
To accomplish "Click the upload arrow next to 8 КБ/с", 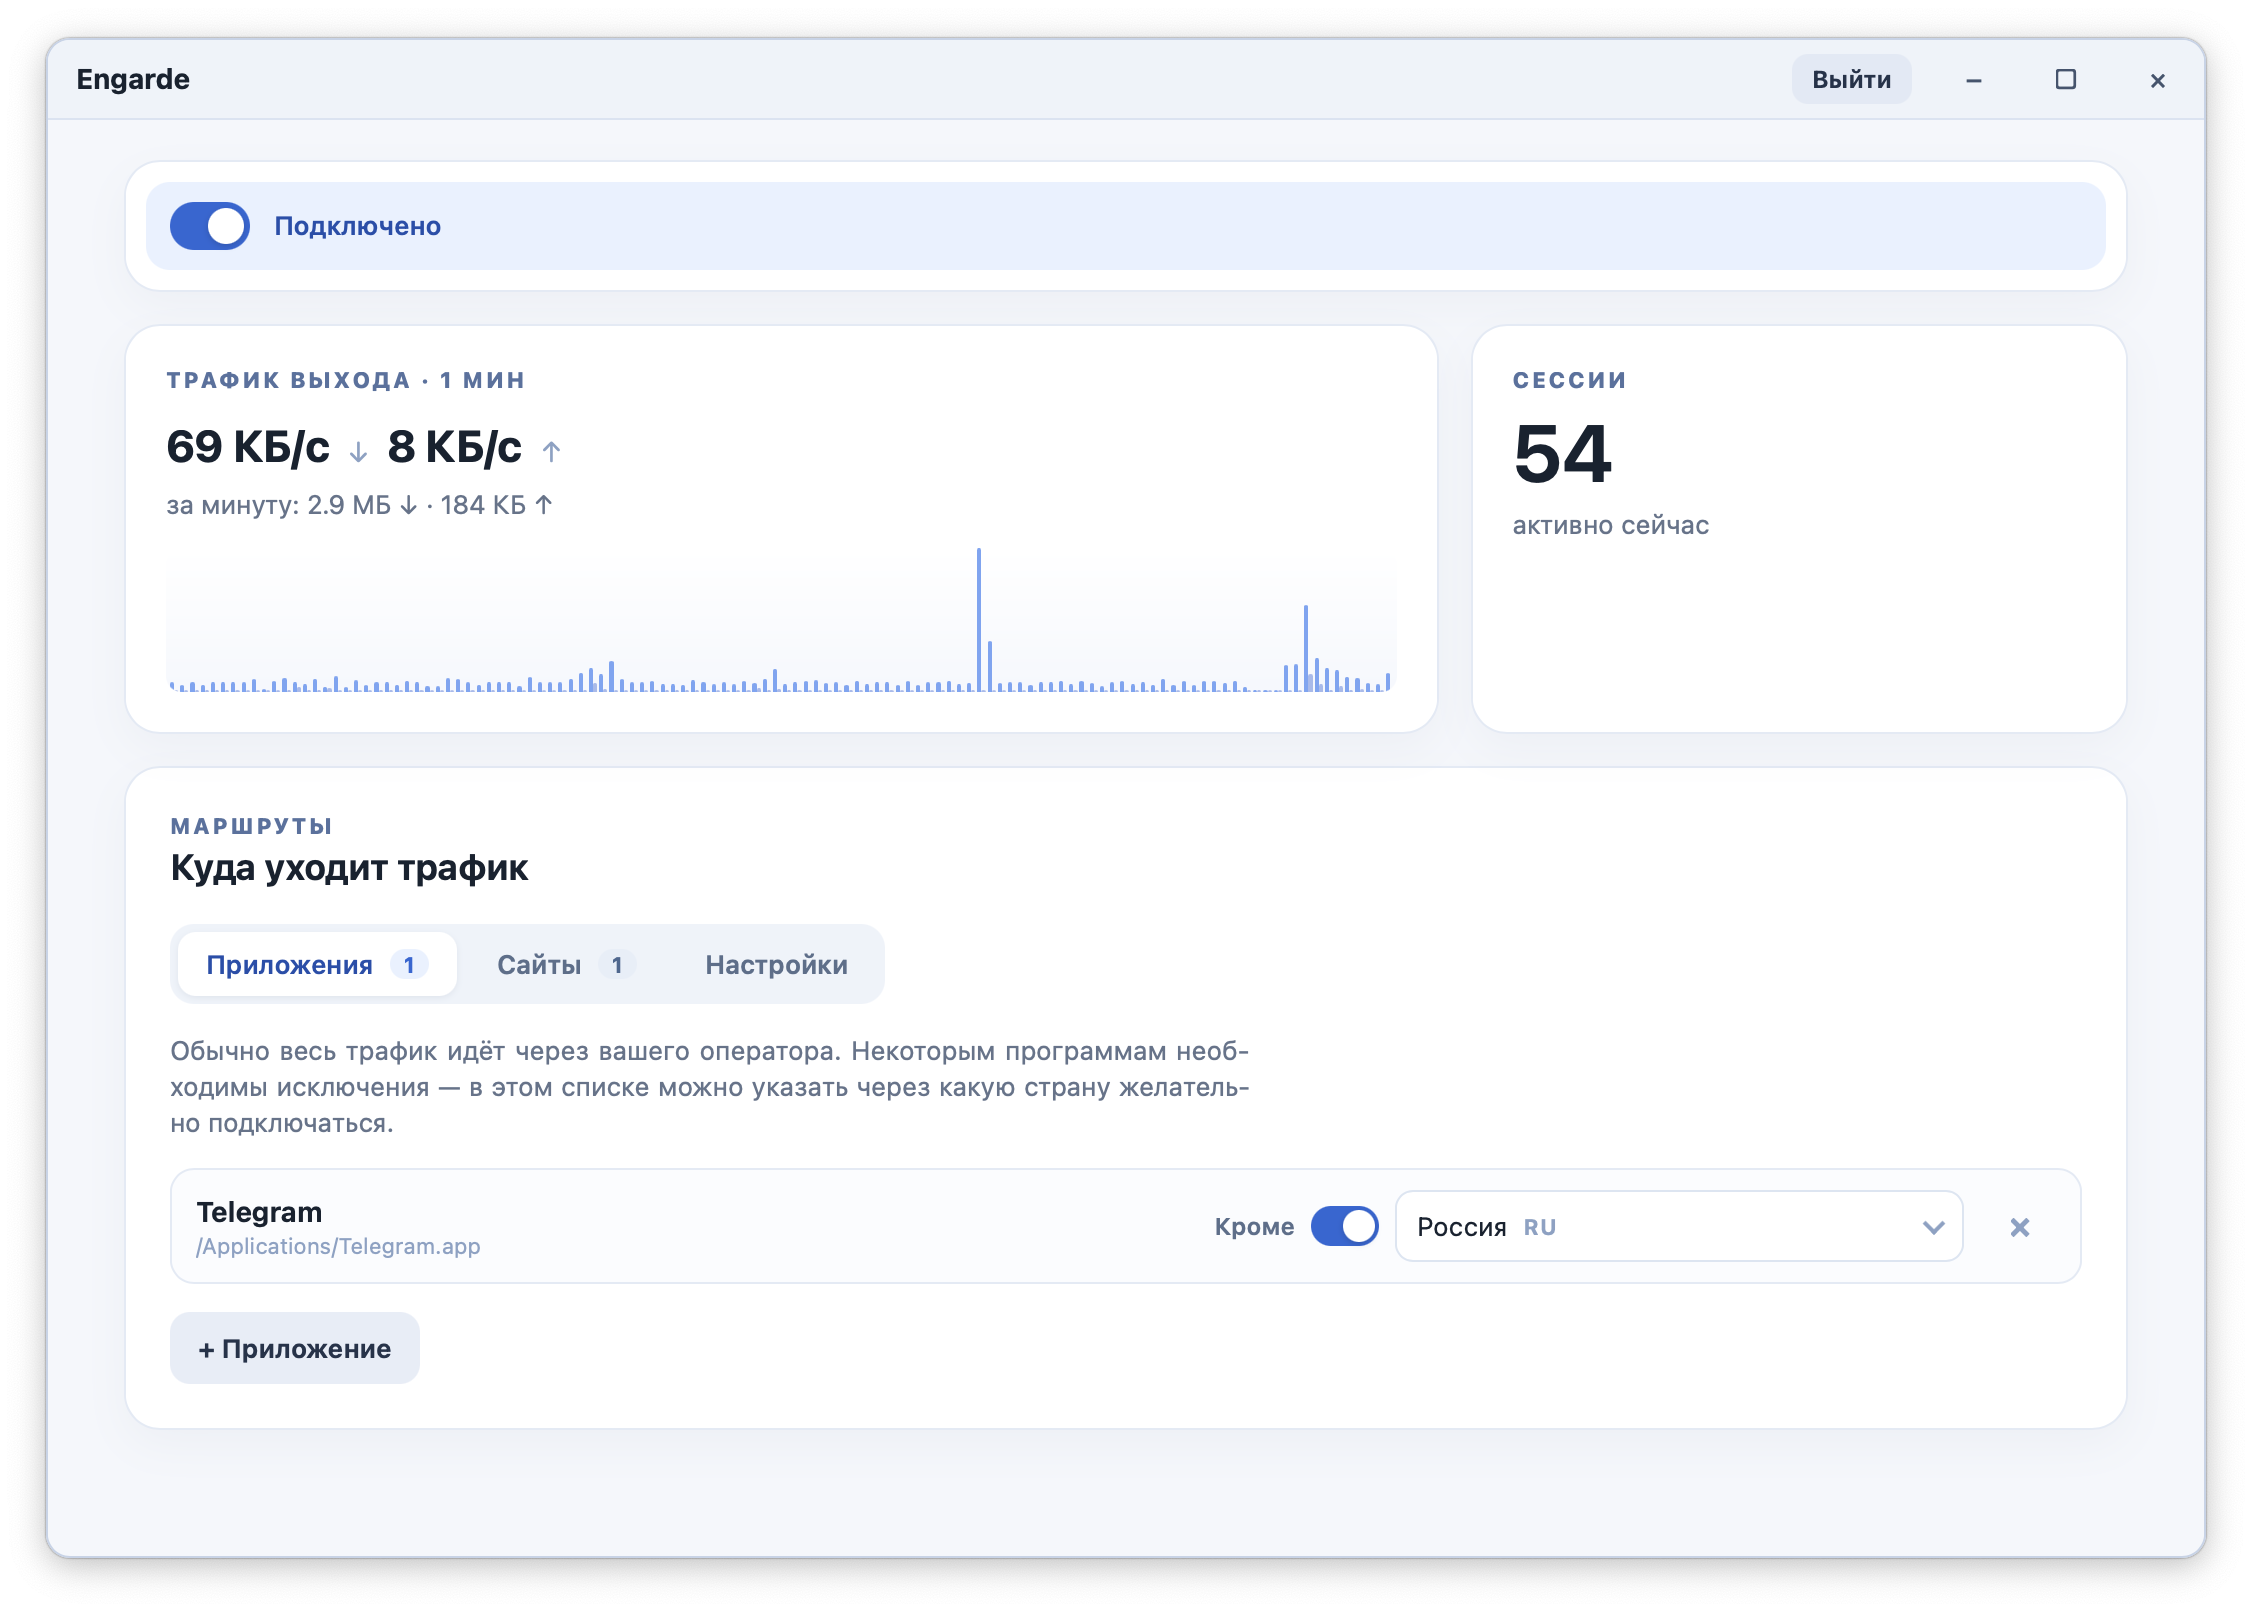I will (x=551, y=451).
